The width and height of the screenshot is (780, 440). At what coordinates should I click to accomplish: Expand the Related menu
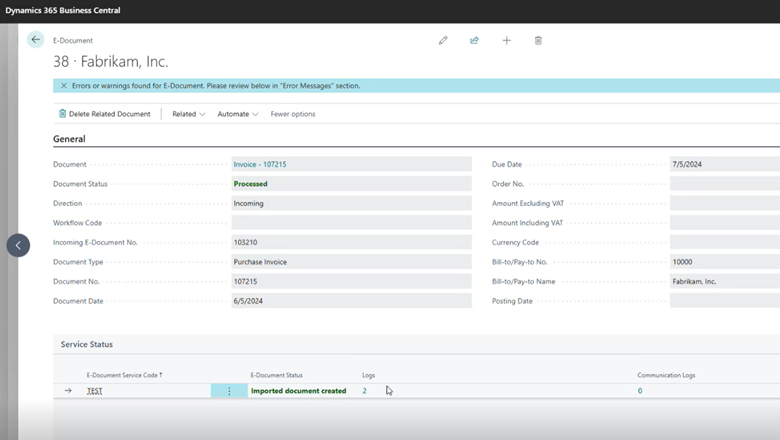click(189, 114)
